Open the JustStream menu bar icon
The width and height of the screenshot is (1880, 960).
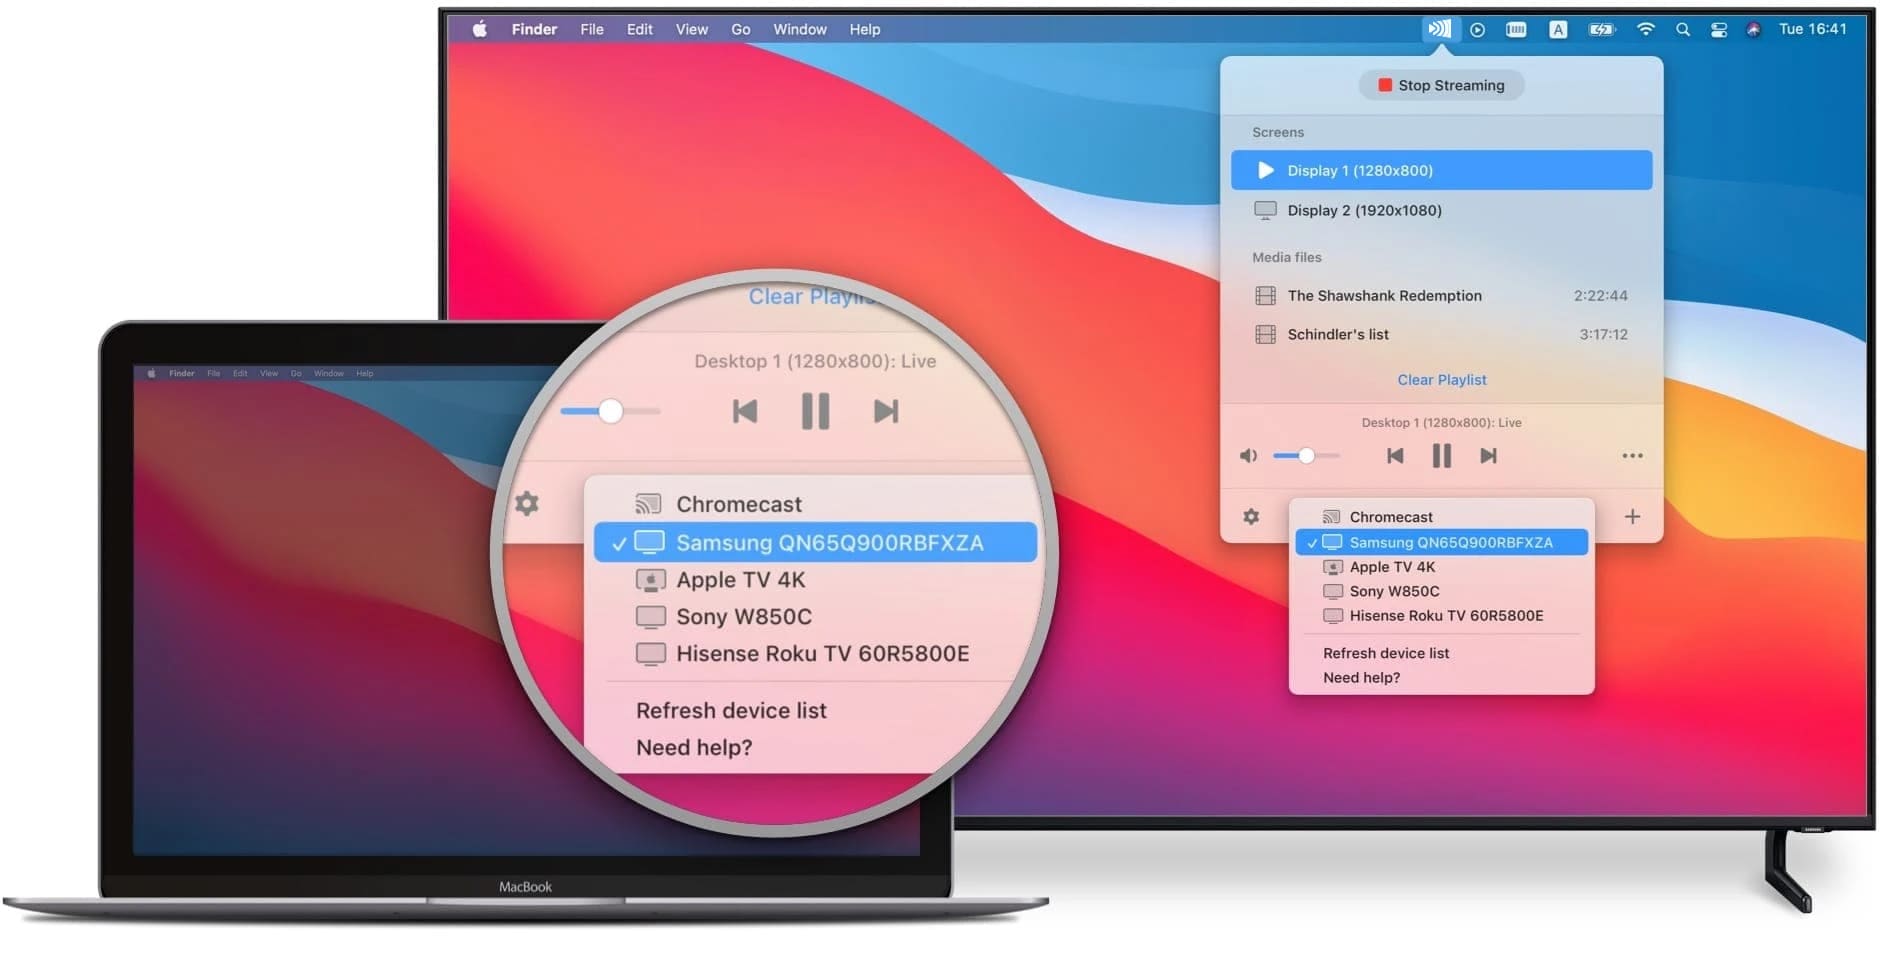pyautogui.click(x=1440, y=29)
